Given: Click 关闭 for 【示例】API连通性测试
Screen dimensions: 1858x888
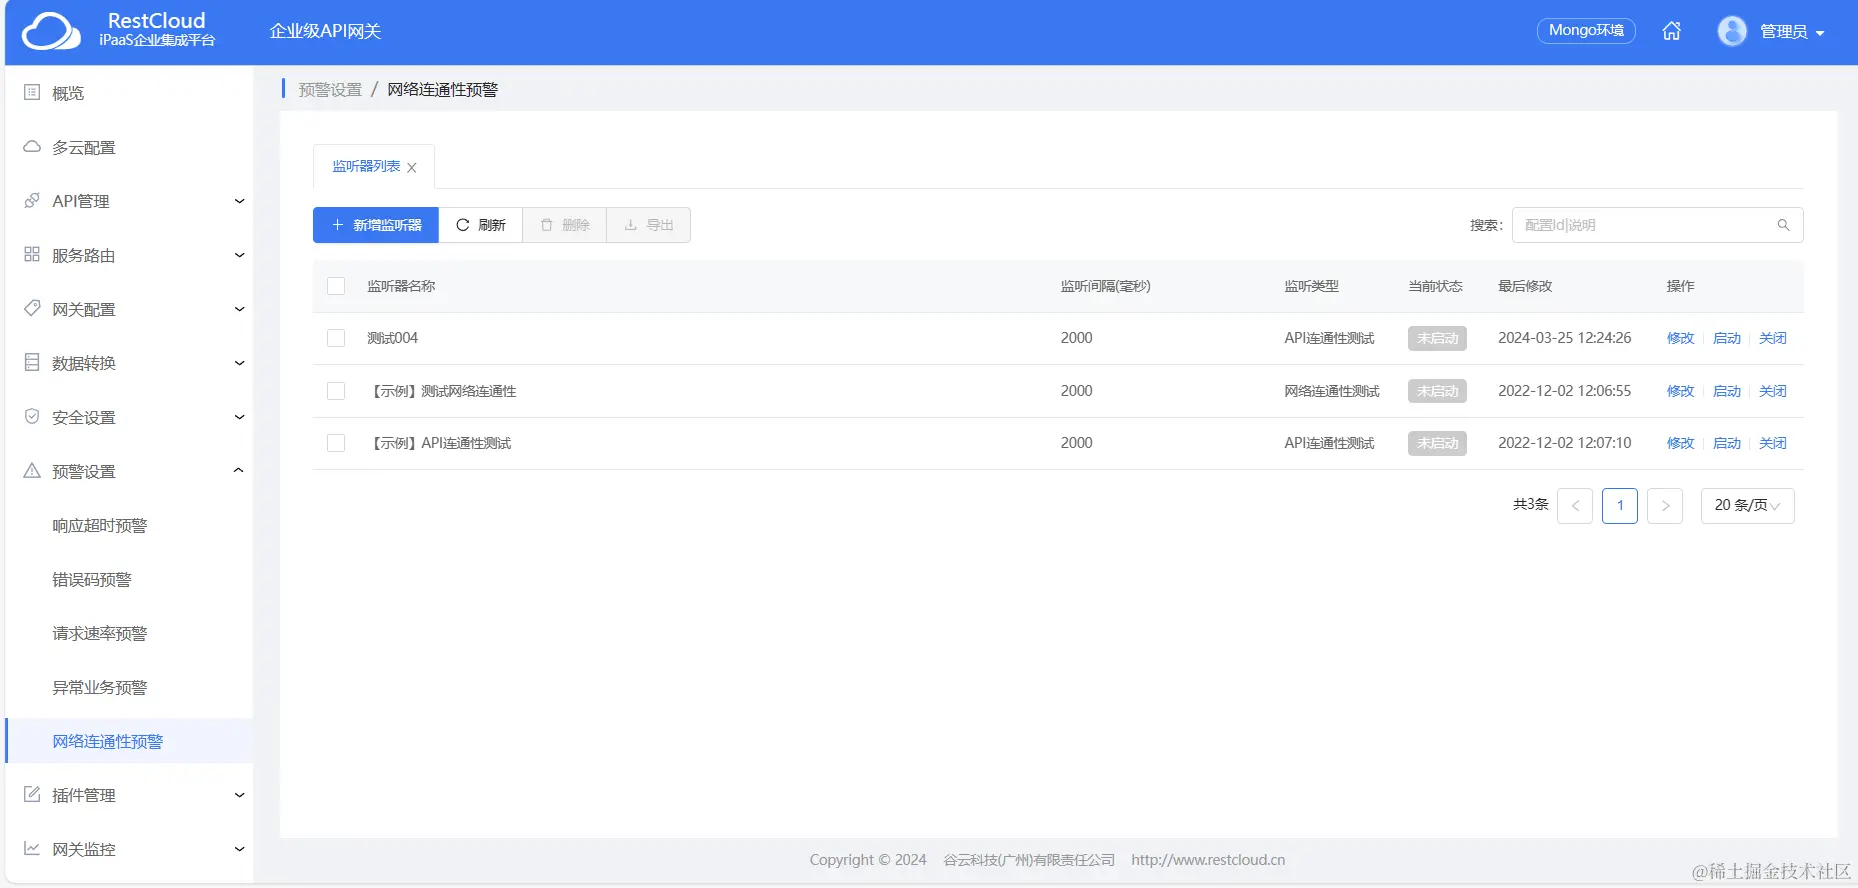Looking at the screenshot, I should coord(1773,443).
